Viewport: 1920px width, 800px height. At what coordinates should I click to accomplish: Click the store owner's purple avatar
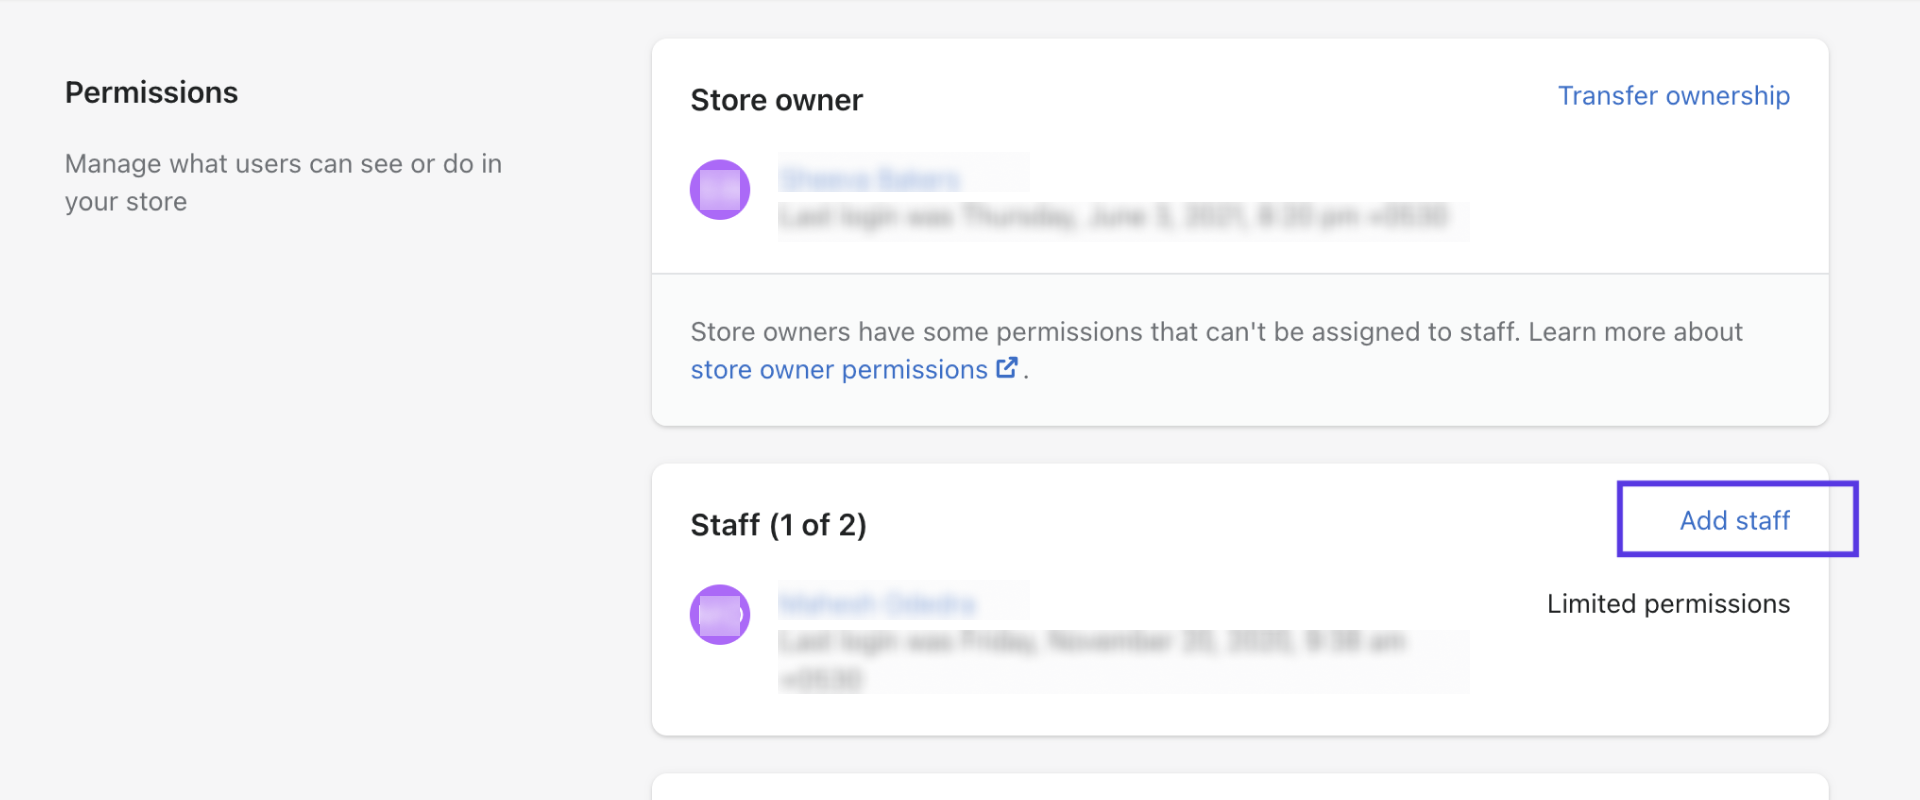pyautogui.click(x=720, y=189)
